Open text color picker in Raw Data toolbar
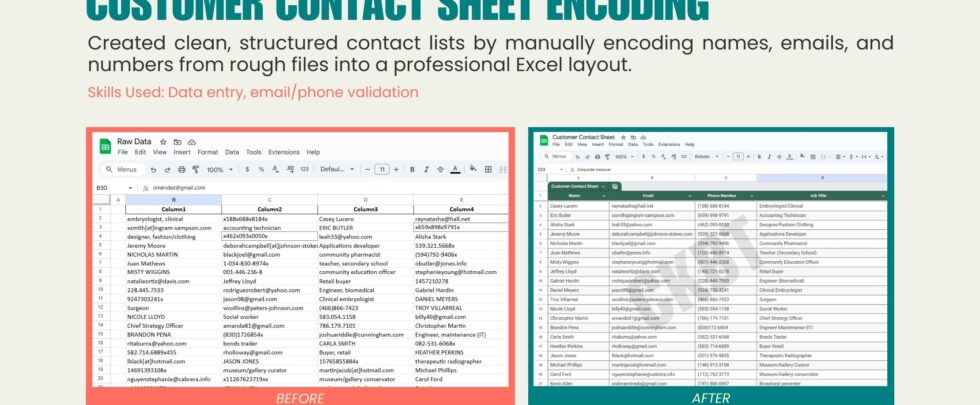The image size is (980, 405). [456, 170]
